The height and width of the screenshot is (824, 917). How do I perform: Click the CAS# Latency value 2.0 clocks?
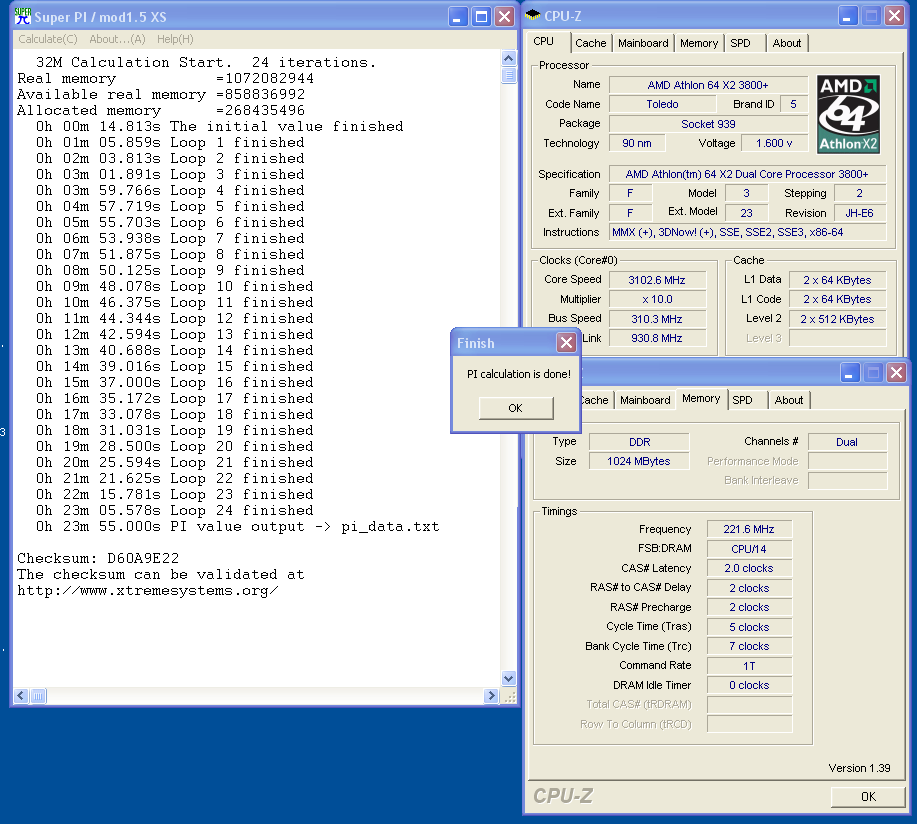pos(749,568)
